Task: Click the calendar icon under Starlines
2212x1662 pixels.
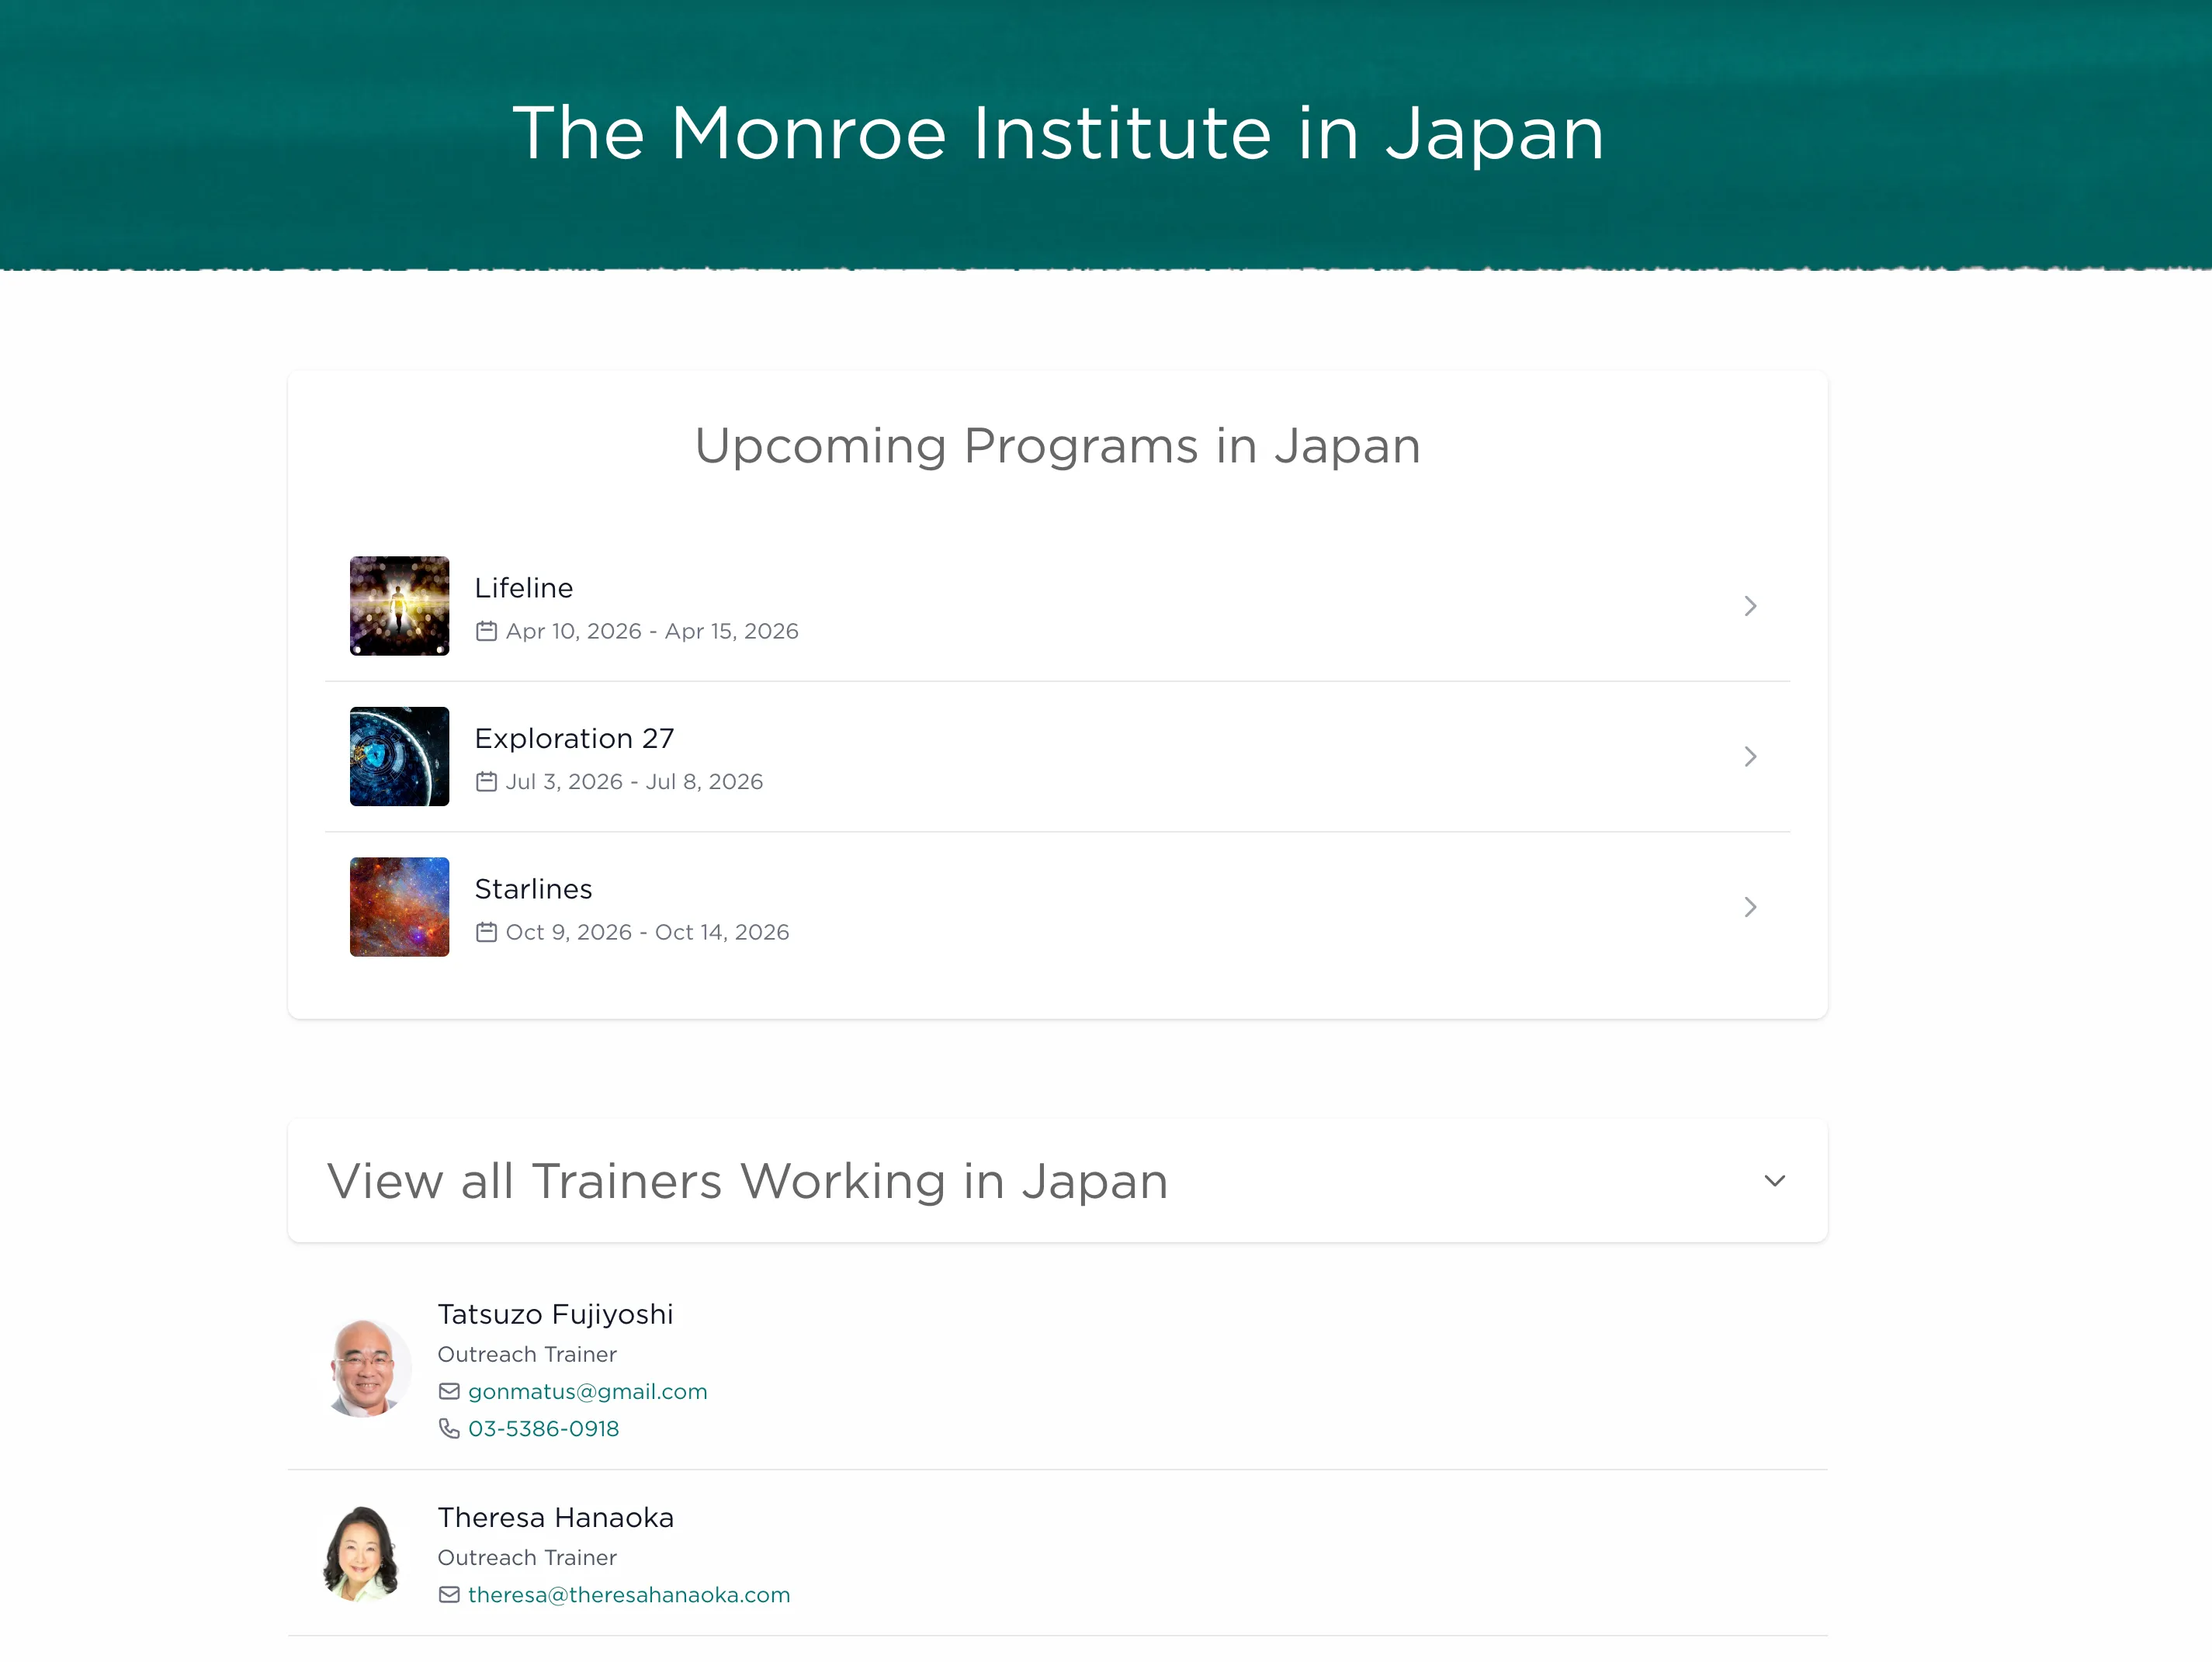Action: (486, 932)
